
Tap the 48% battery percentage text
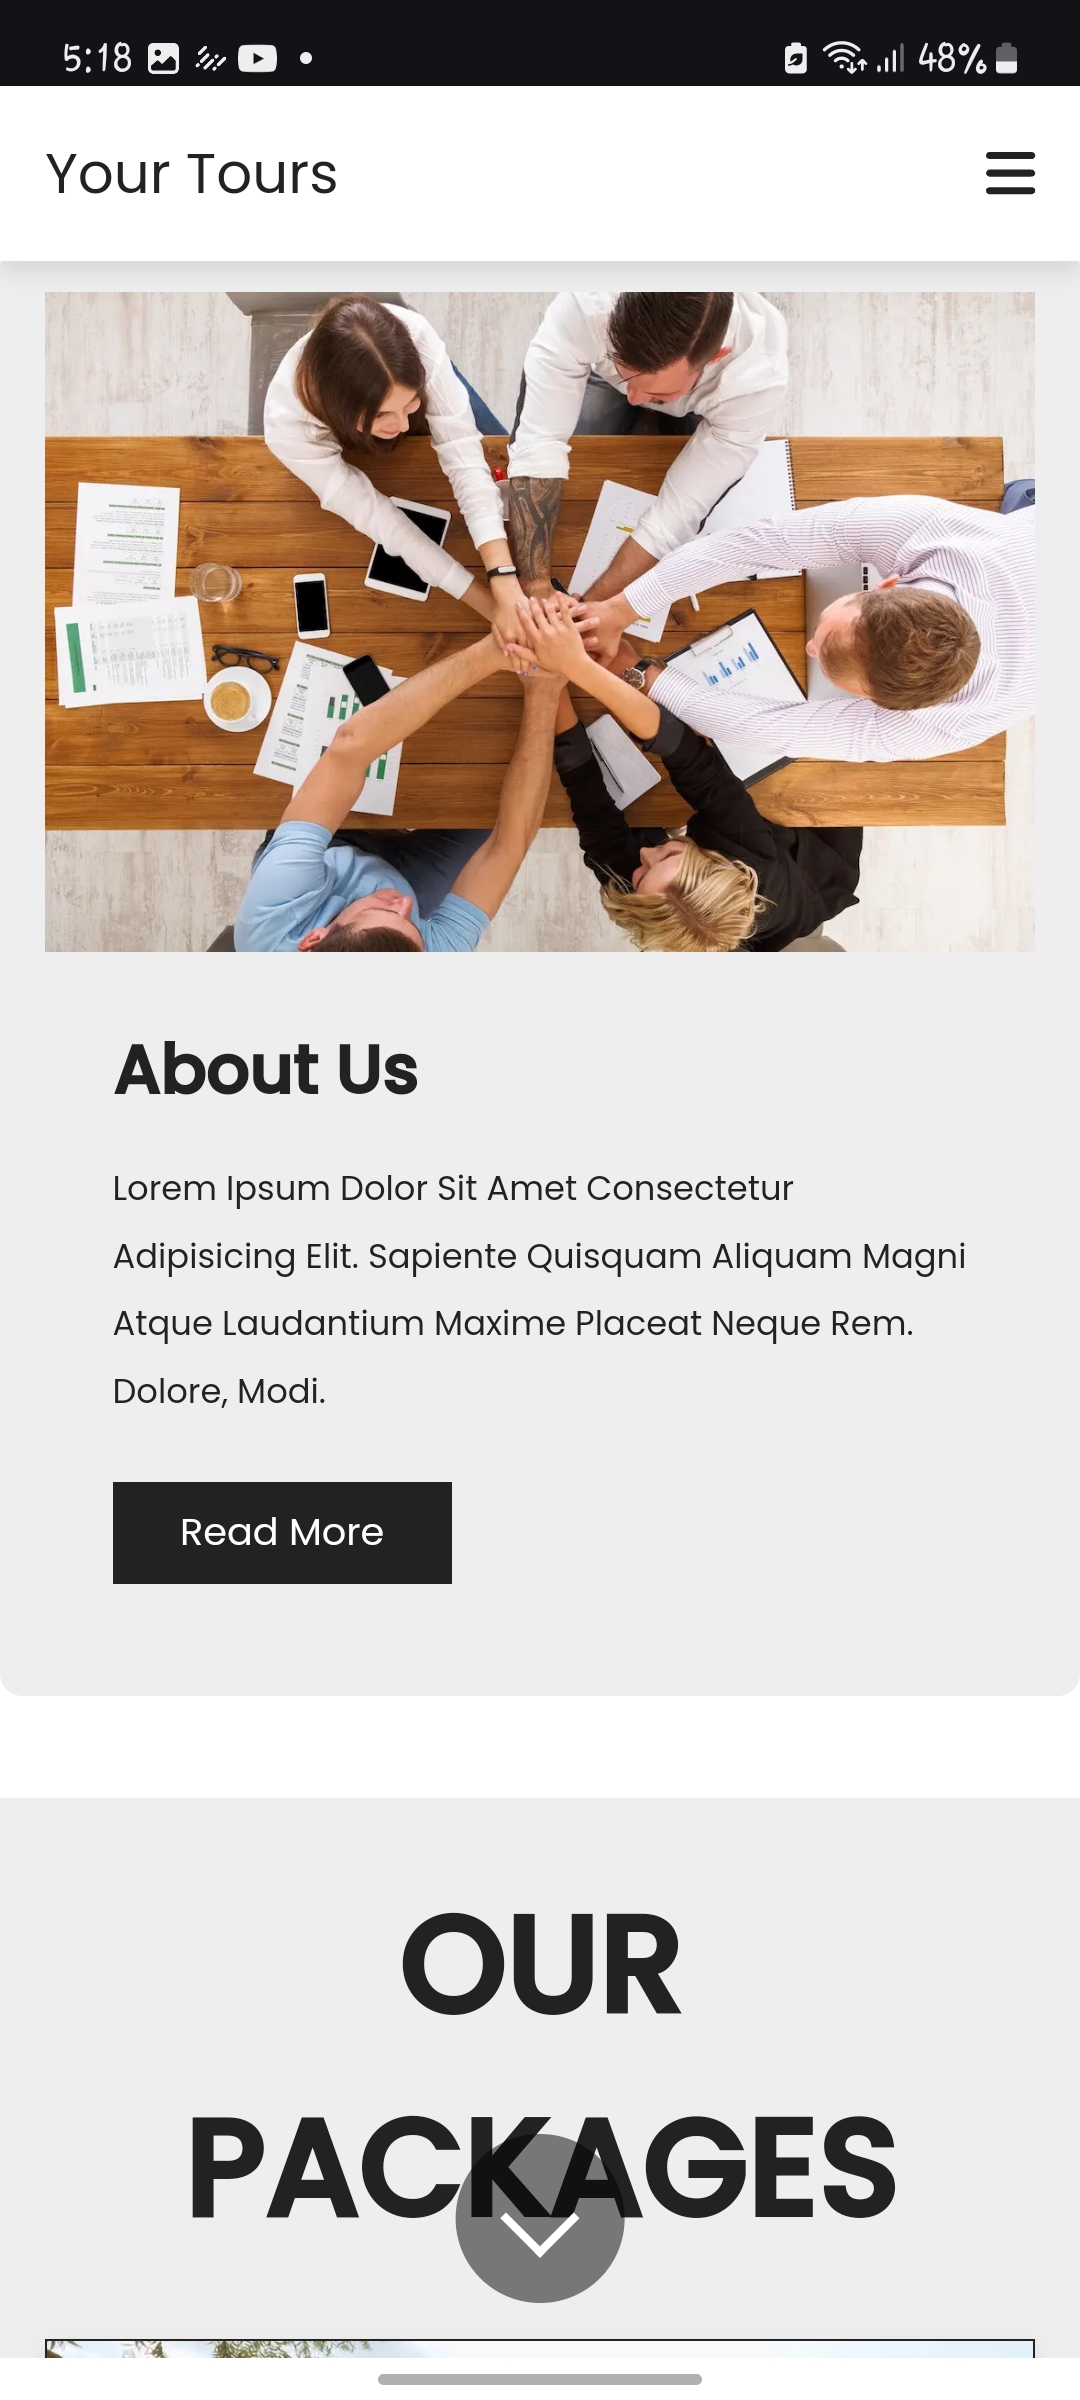(x=952, y=58)
